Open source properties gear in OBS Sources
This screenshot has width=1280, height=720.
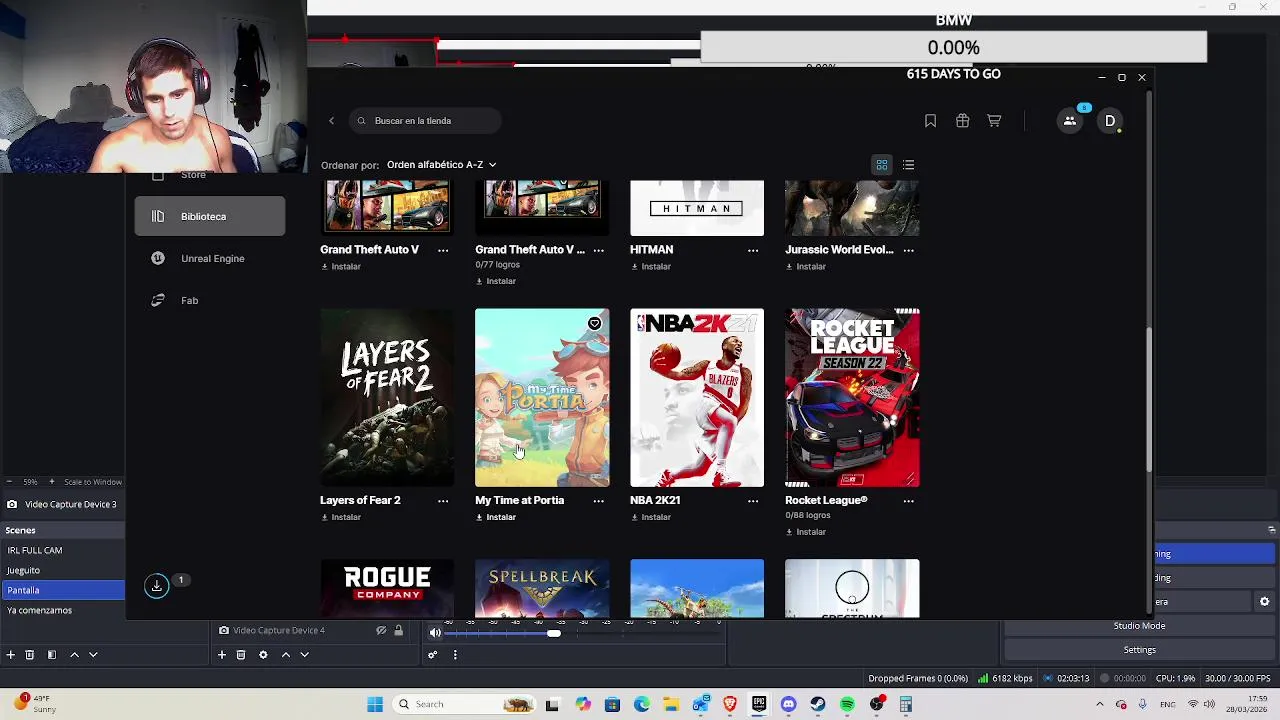(263, 655)
